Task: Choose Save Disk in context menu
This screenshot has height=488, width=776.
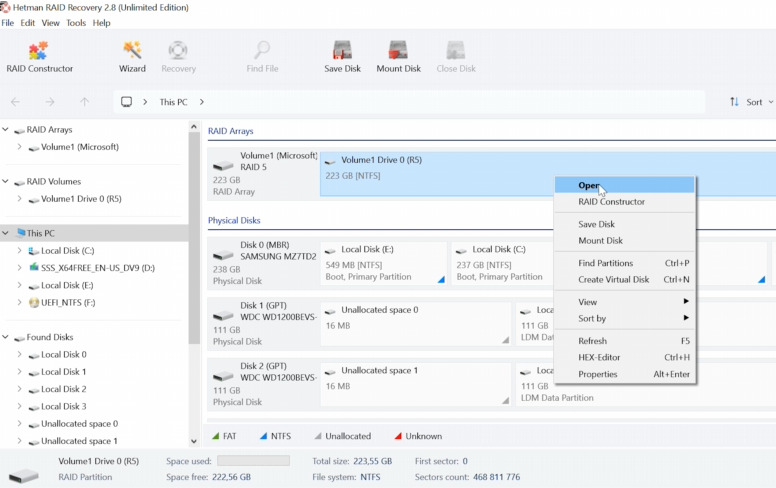Action: click(625, 224)
